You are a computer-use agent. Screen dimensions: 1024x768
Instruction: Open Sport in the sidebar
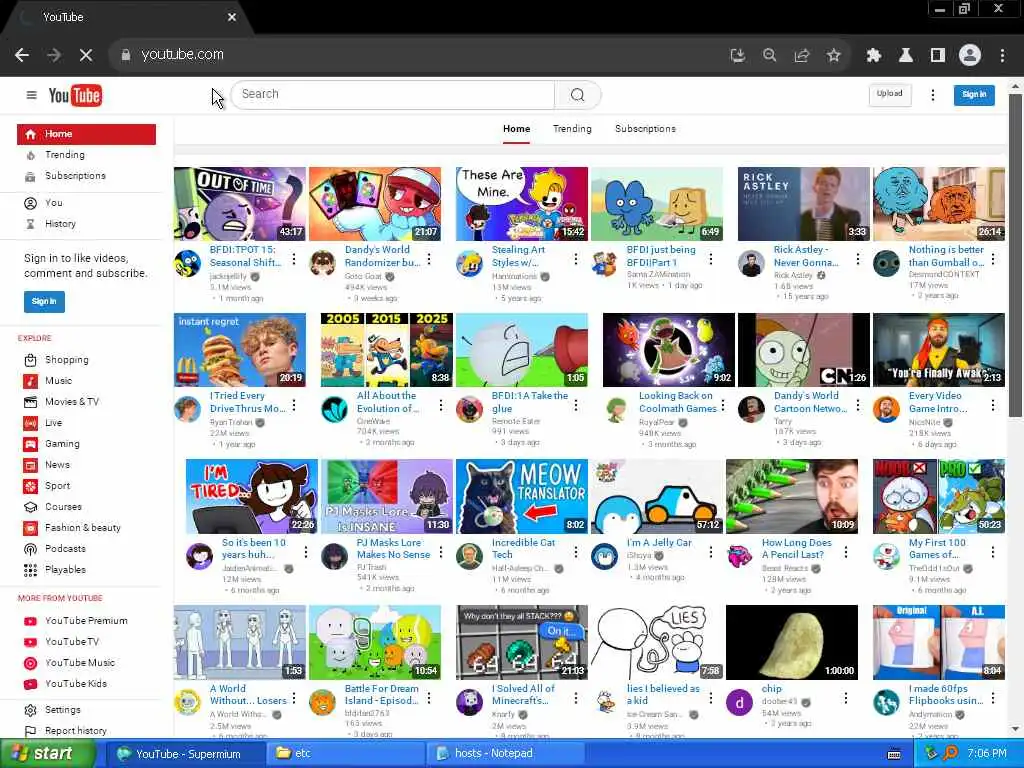[86, 485]
